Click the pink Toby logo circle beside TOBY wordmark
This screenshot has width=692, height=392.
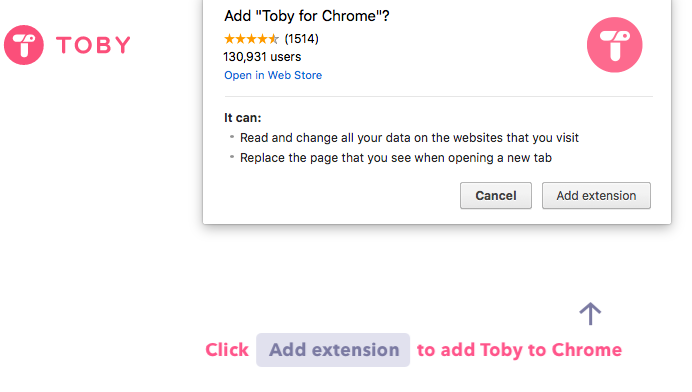24,45
